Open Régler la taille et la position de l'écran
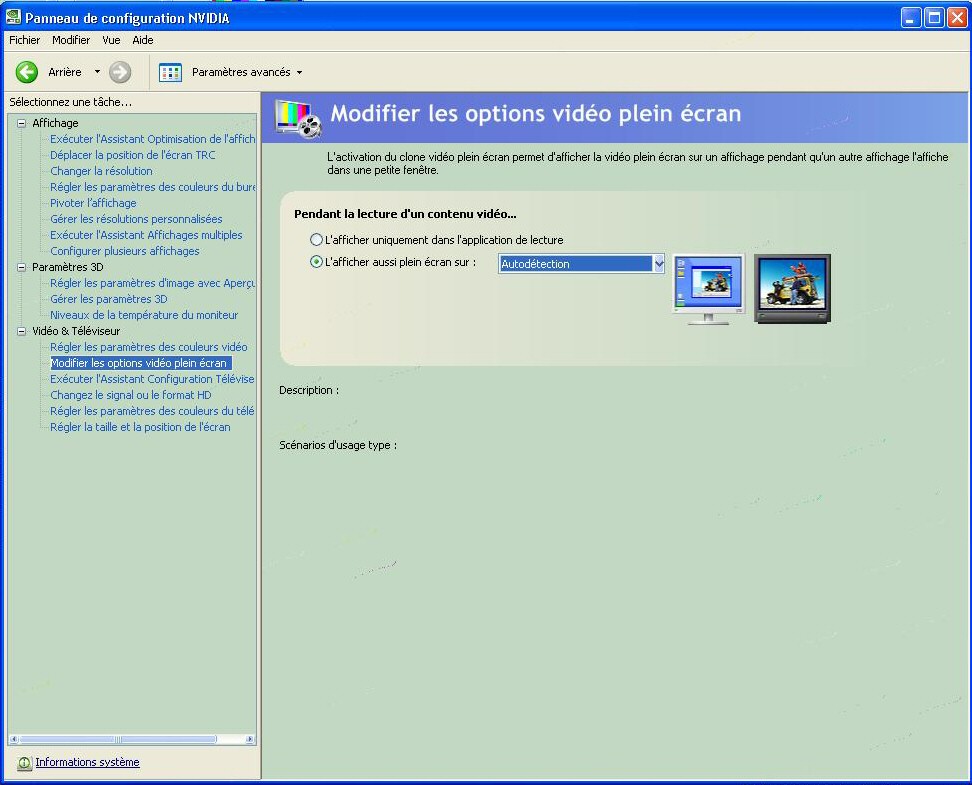The image size is (972, 785). pos(140,427)
